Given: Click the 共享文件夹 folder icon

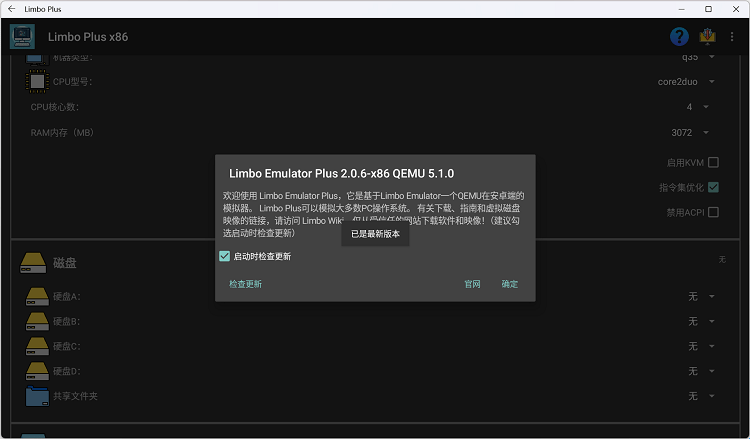Looking at the screenshot, I should point(37,396).
